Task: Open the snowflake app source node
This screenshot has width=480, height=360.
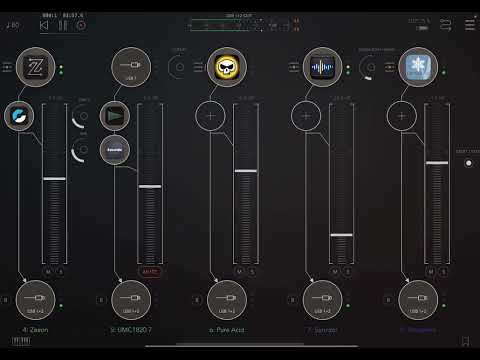Action: point(418,67)
